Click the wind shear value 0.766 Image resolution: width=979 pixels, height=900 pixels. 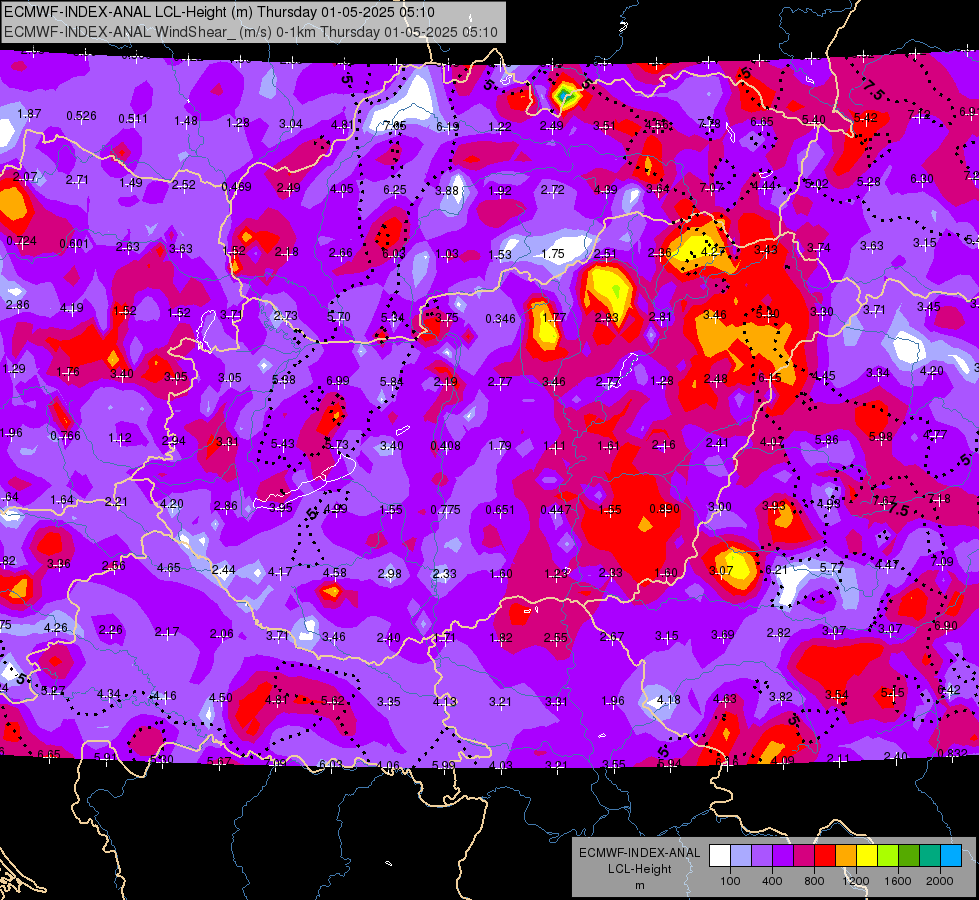coord(66,436)
